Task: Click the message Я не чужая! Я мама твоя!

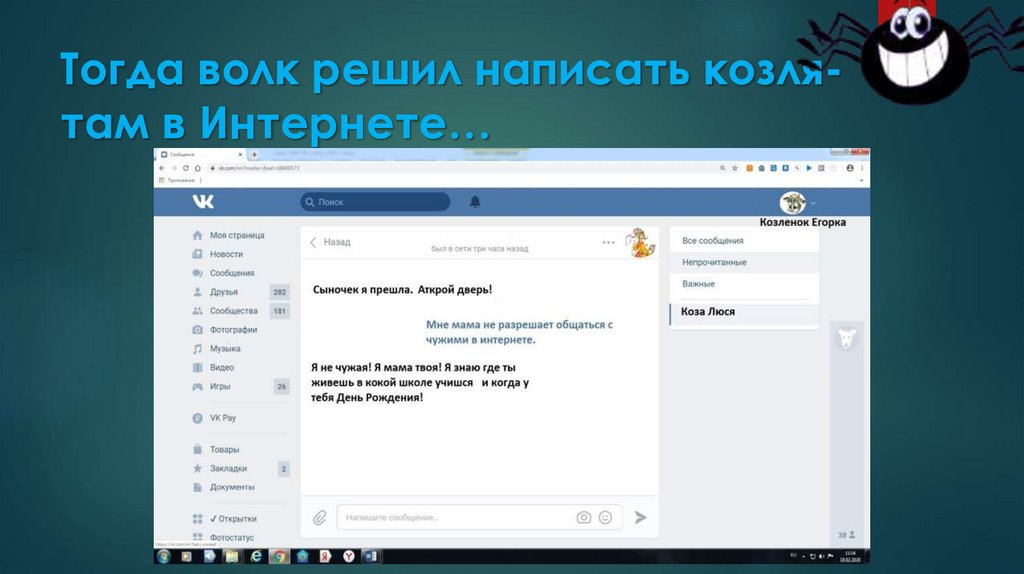Action: (x=420, y=382)
